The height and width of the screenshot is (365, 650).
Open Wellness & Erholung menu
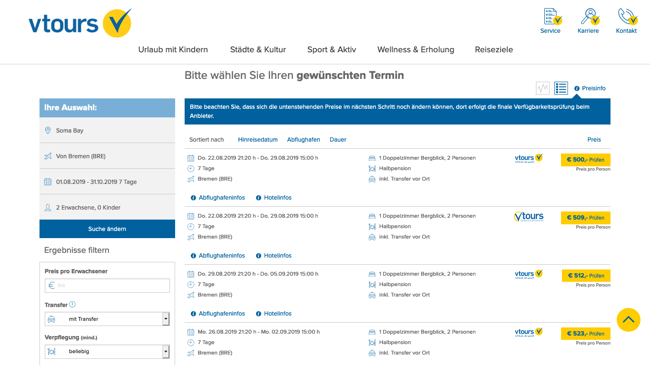(x=416, y=49)
